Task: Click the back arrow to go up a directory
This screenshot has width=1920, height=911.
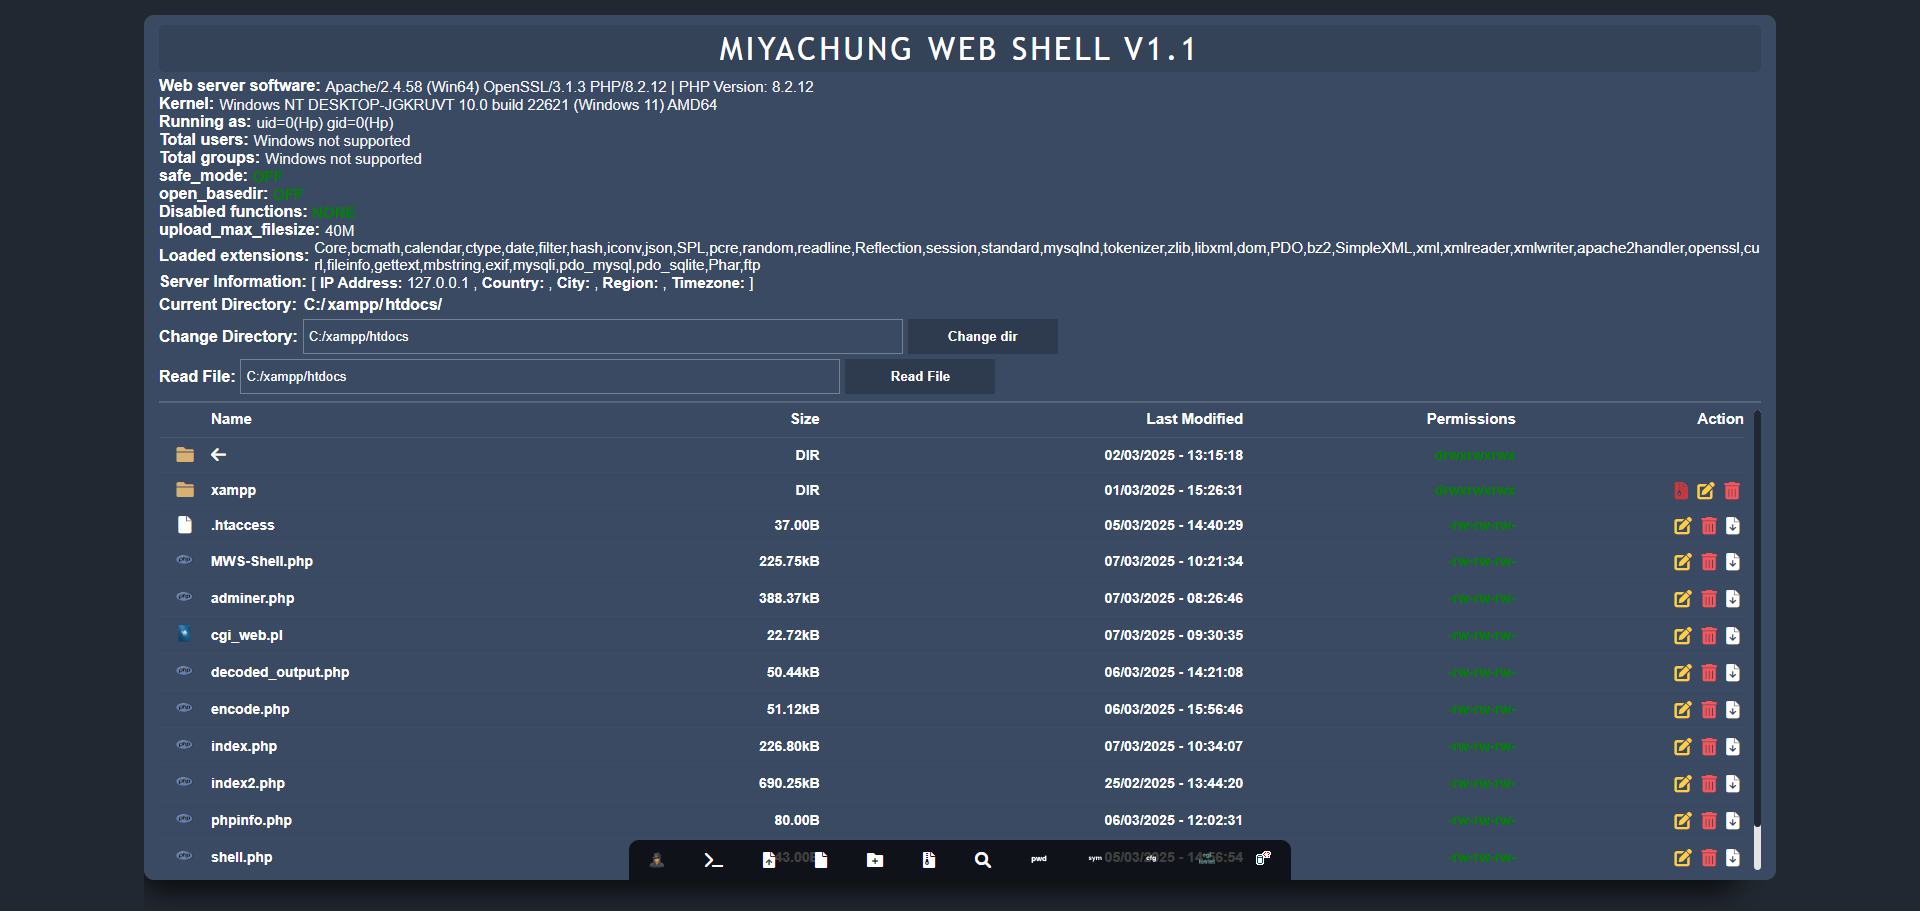Action: 217,455
